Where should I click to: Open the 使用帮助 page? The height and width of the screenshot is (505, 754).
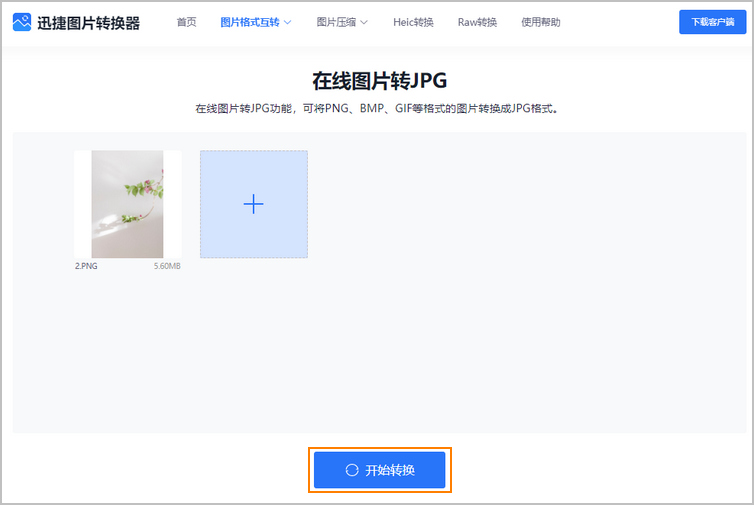coord(540,22)
